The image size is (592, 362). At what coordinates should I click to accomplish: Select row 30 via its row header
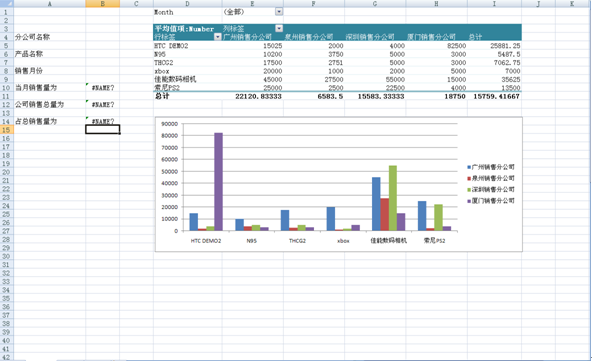[x=6, y=256]
